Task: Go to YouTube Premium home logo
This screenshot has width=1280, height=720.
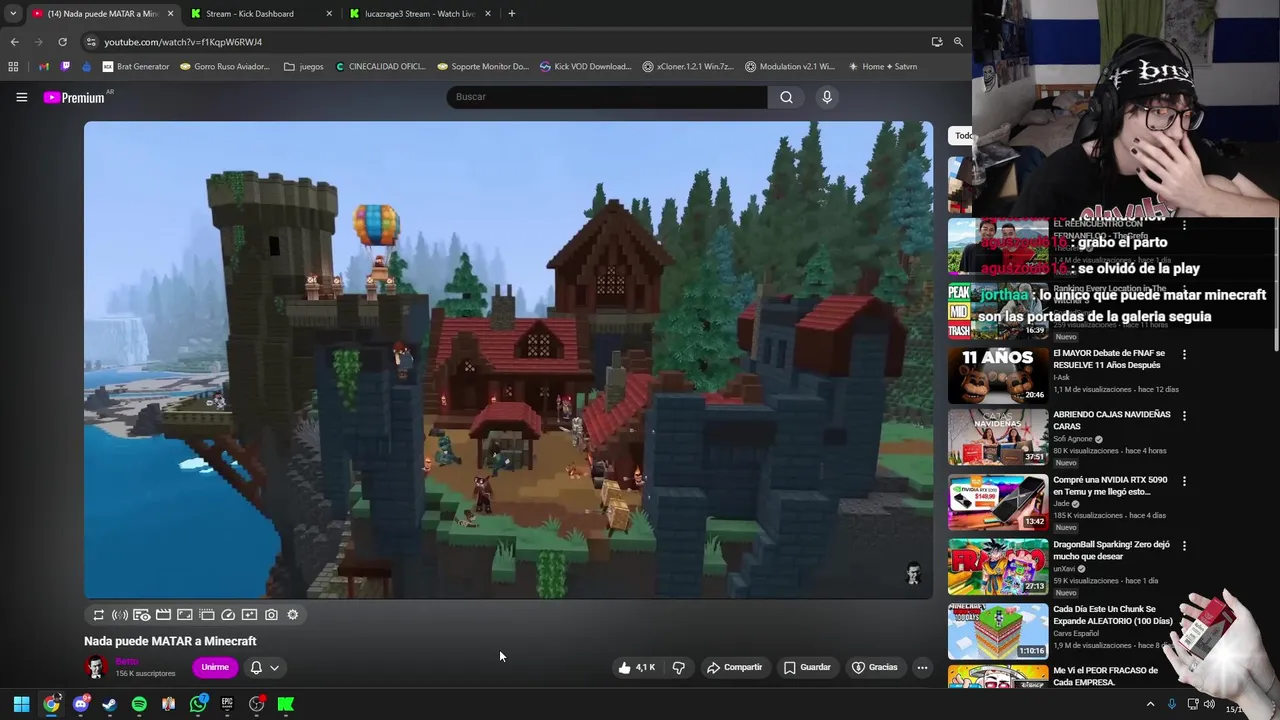Action: 74,97
